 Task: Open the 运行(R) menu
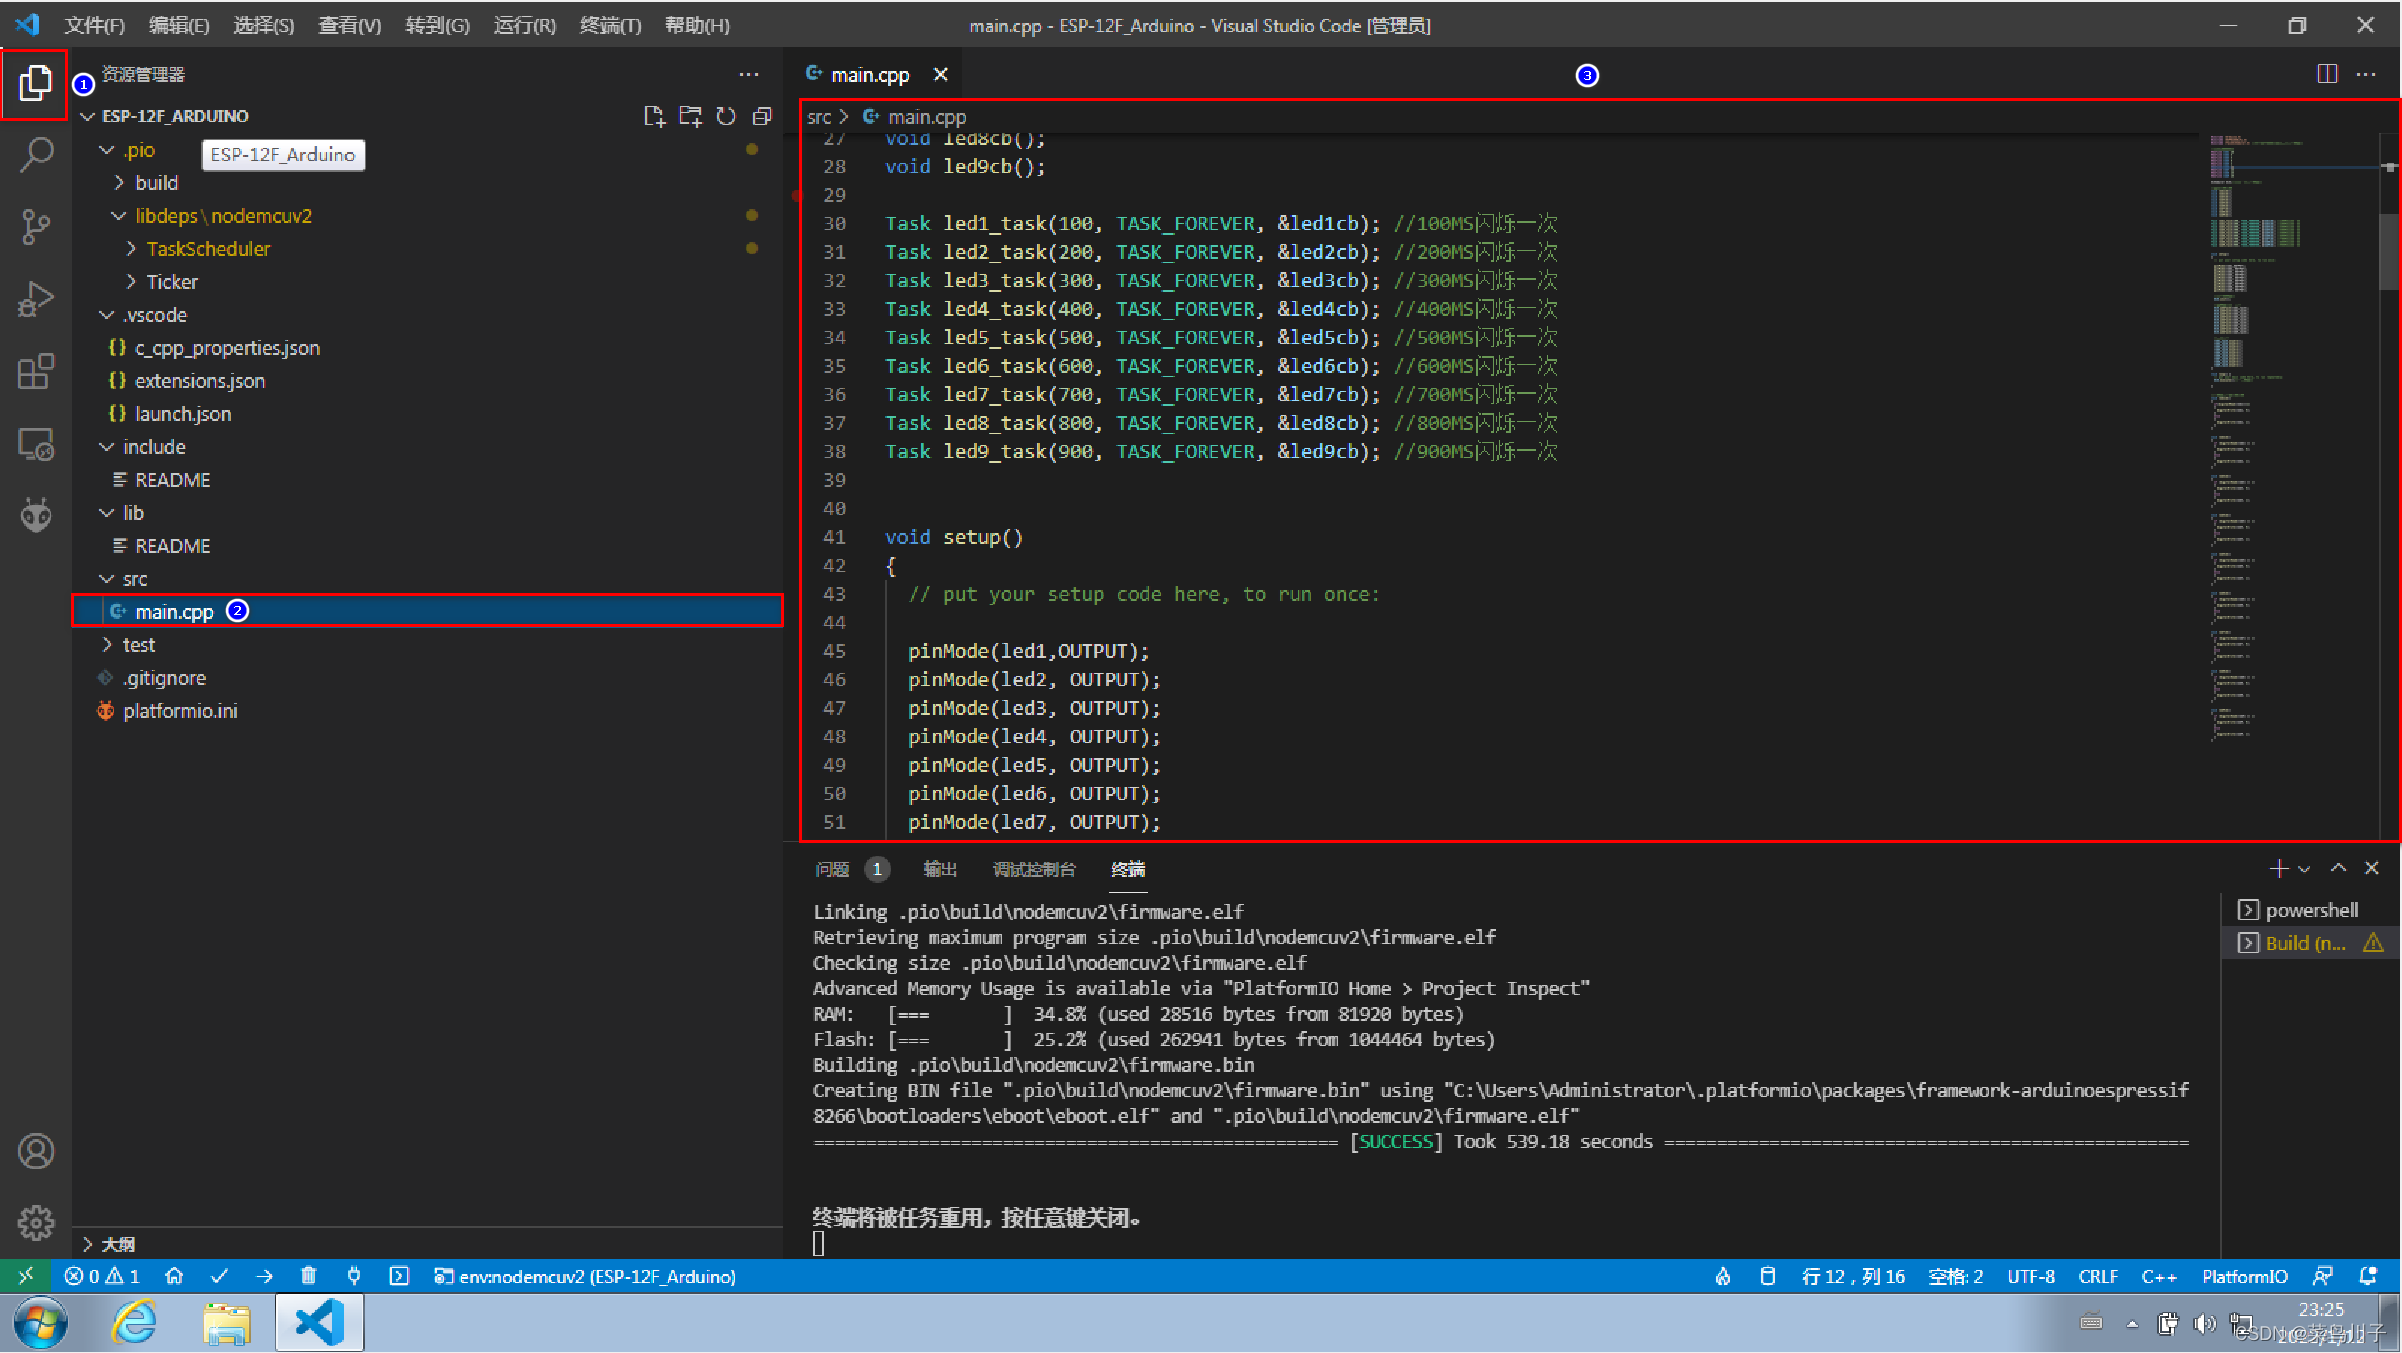[523, 25]
